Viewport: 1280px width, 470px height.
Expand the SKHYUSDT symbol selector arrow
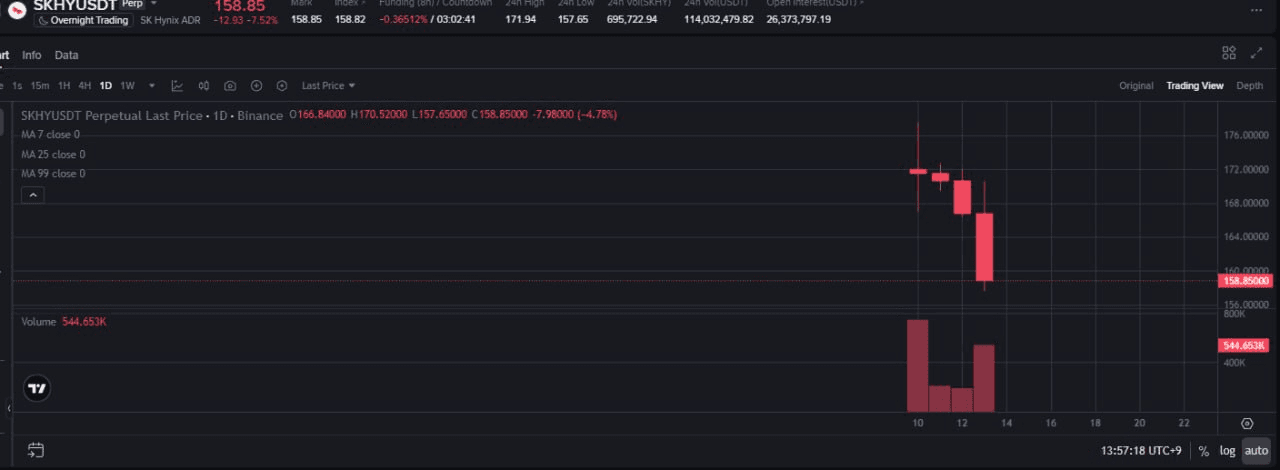tap(154, 4)
